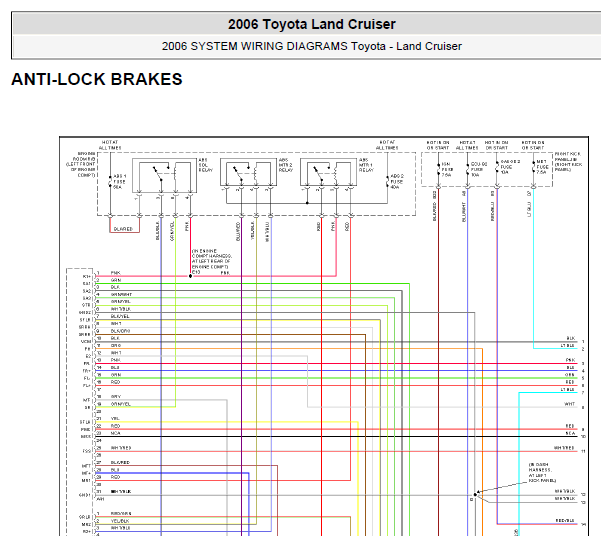The height and width of the screenshot is (536, 601).
Task: Click pin 31 'WHT/BLK' wire label on left
Action: (121, 491)
